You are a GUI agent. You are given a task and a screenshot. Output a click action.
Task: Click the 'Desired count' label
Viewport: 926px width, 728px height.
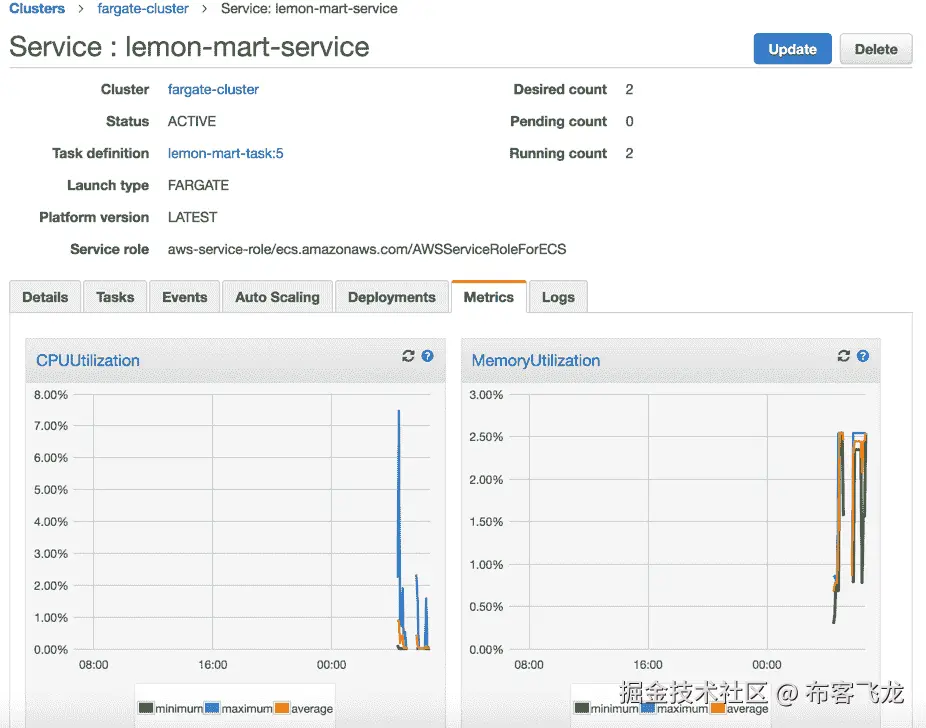pos(560,89)
